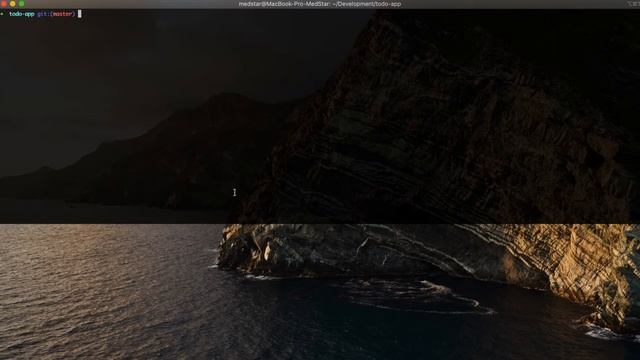Click the green fullscreen window button

[x=22, y=4]
